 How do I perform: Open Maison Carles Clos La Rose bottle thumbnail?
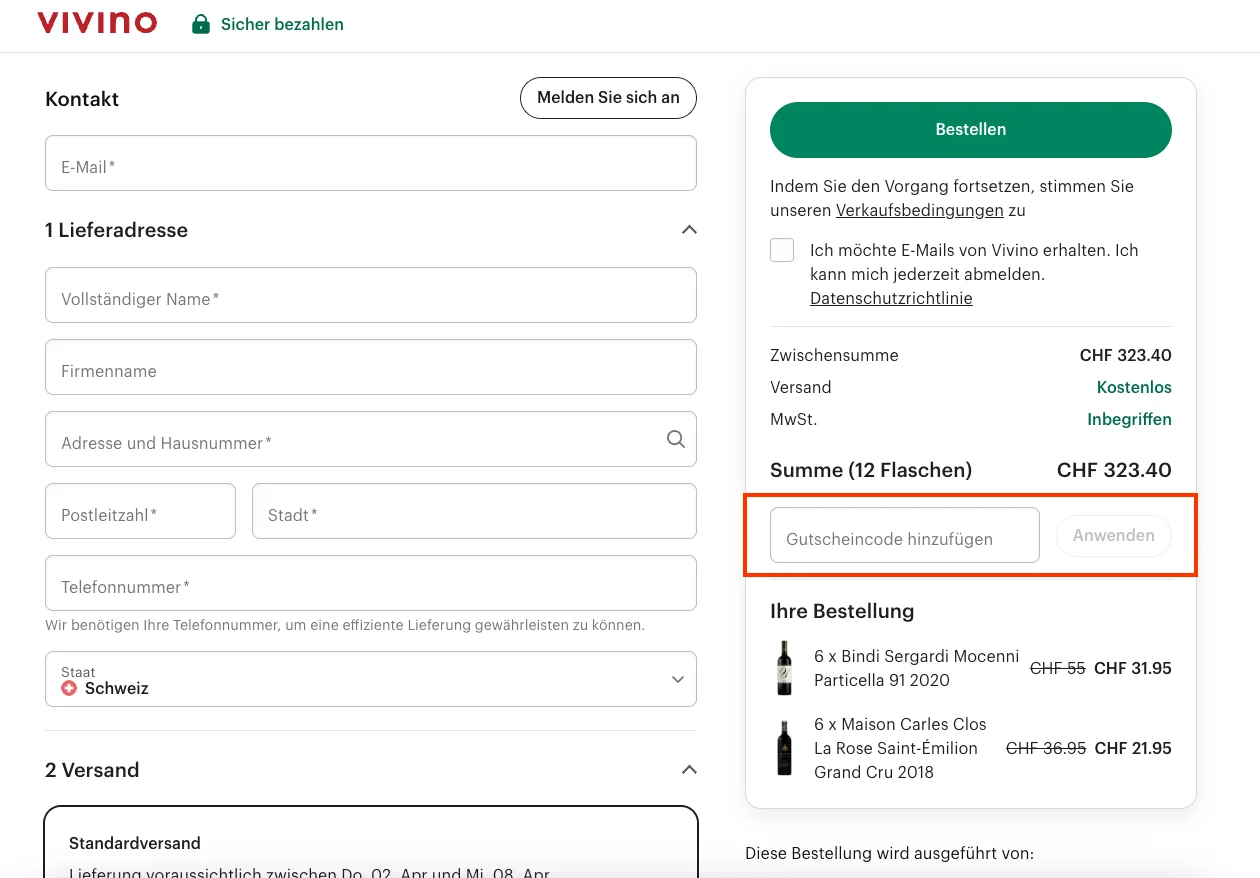(785, 748)
